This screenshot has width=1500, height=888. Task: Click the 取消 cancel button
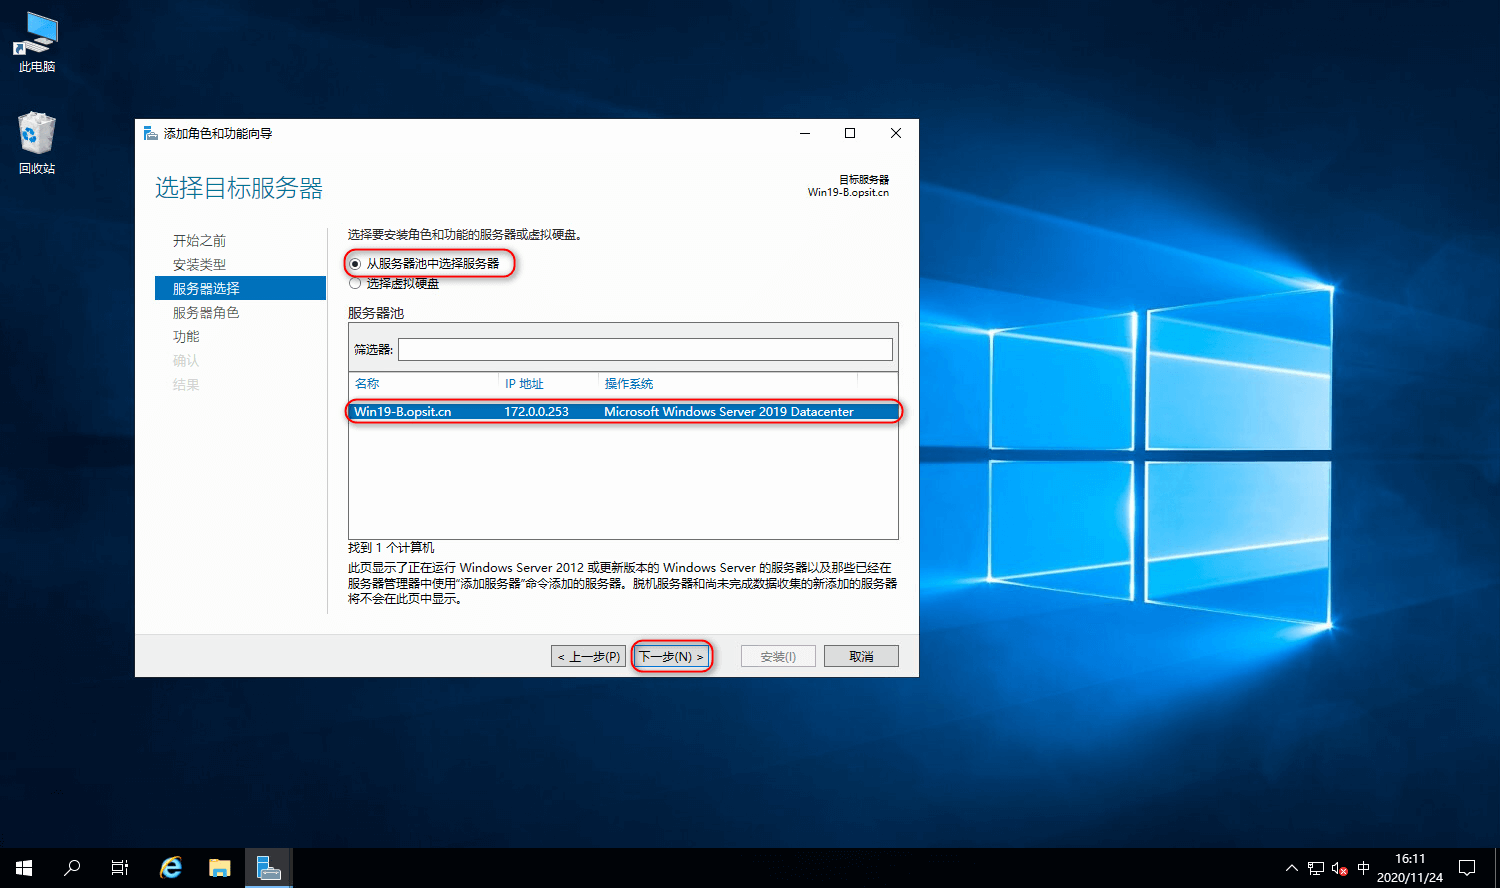coord(861,656)
